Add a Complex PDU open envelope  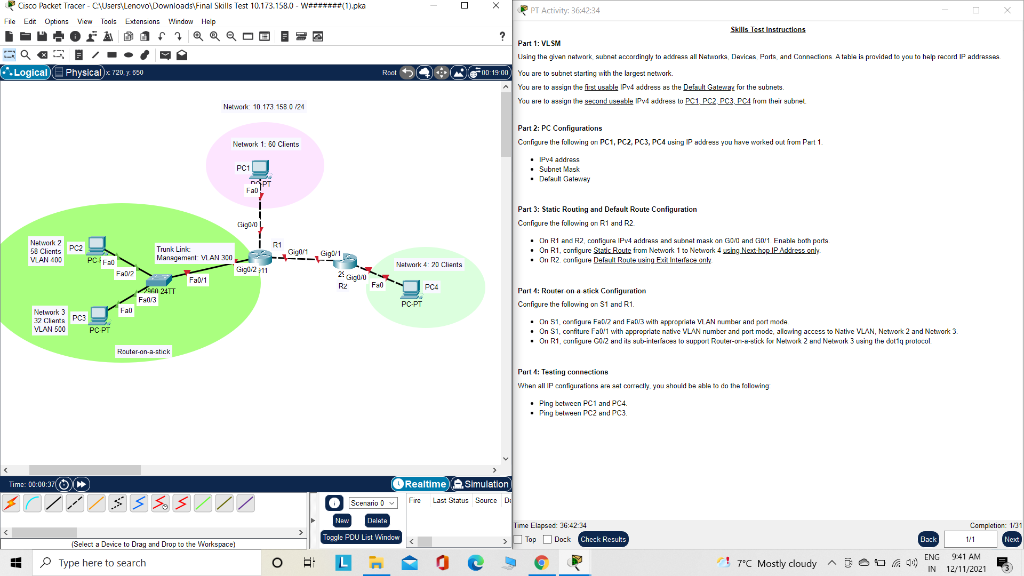click(182, 55)
